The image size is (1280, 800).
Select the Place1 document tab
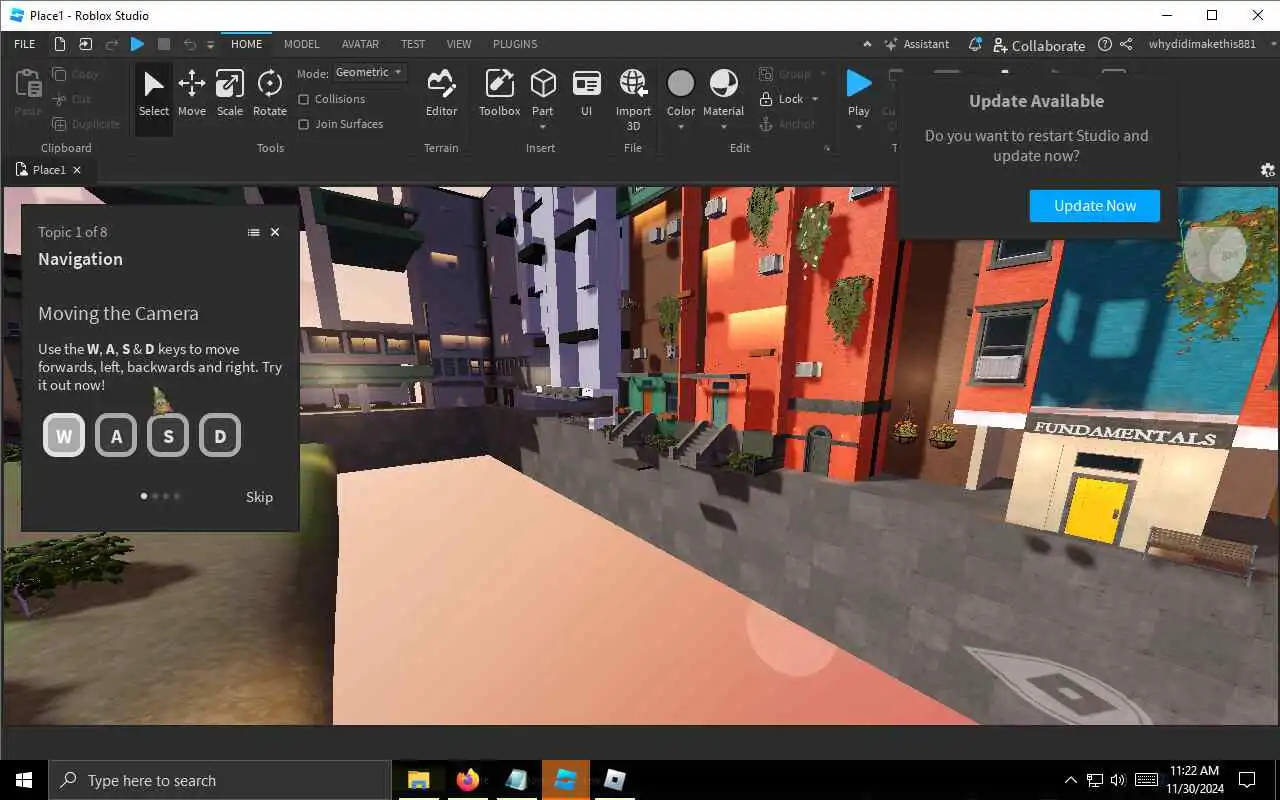49,170
